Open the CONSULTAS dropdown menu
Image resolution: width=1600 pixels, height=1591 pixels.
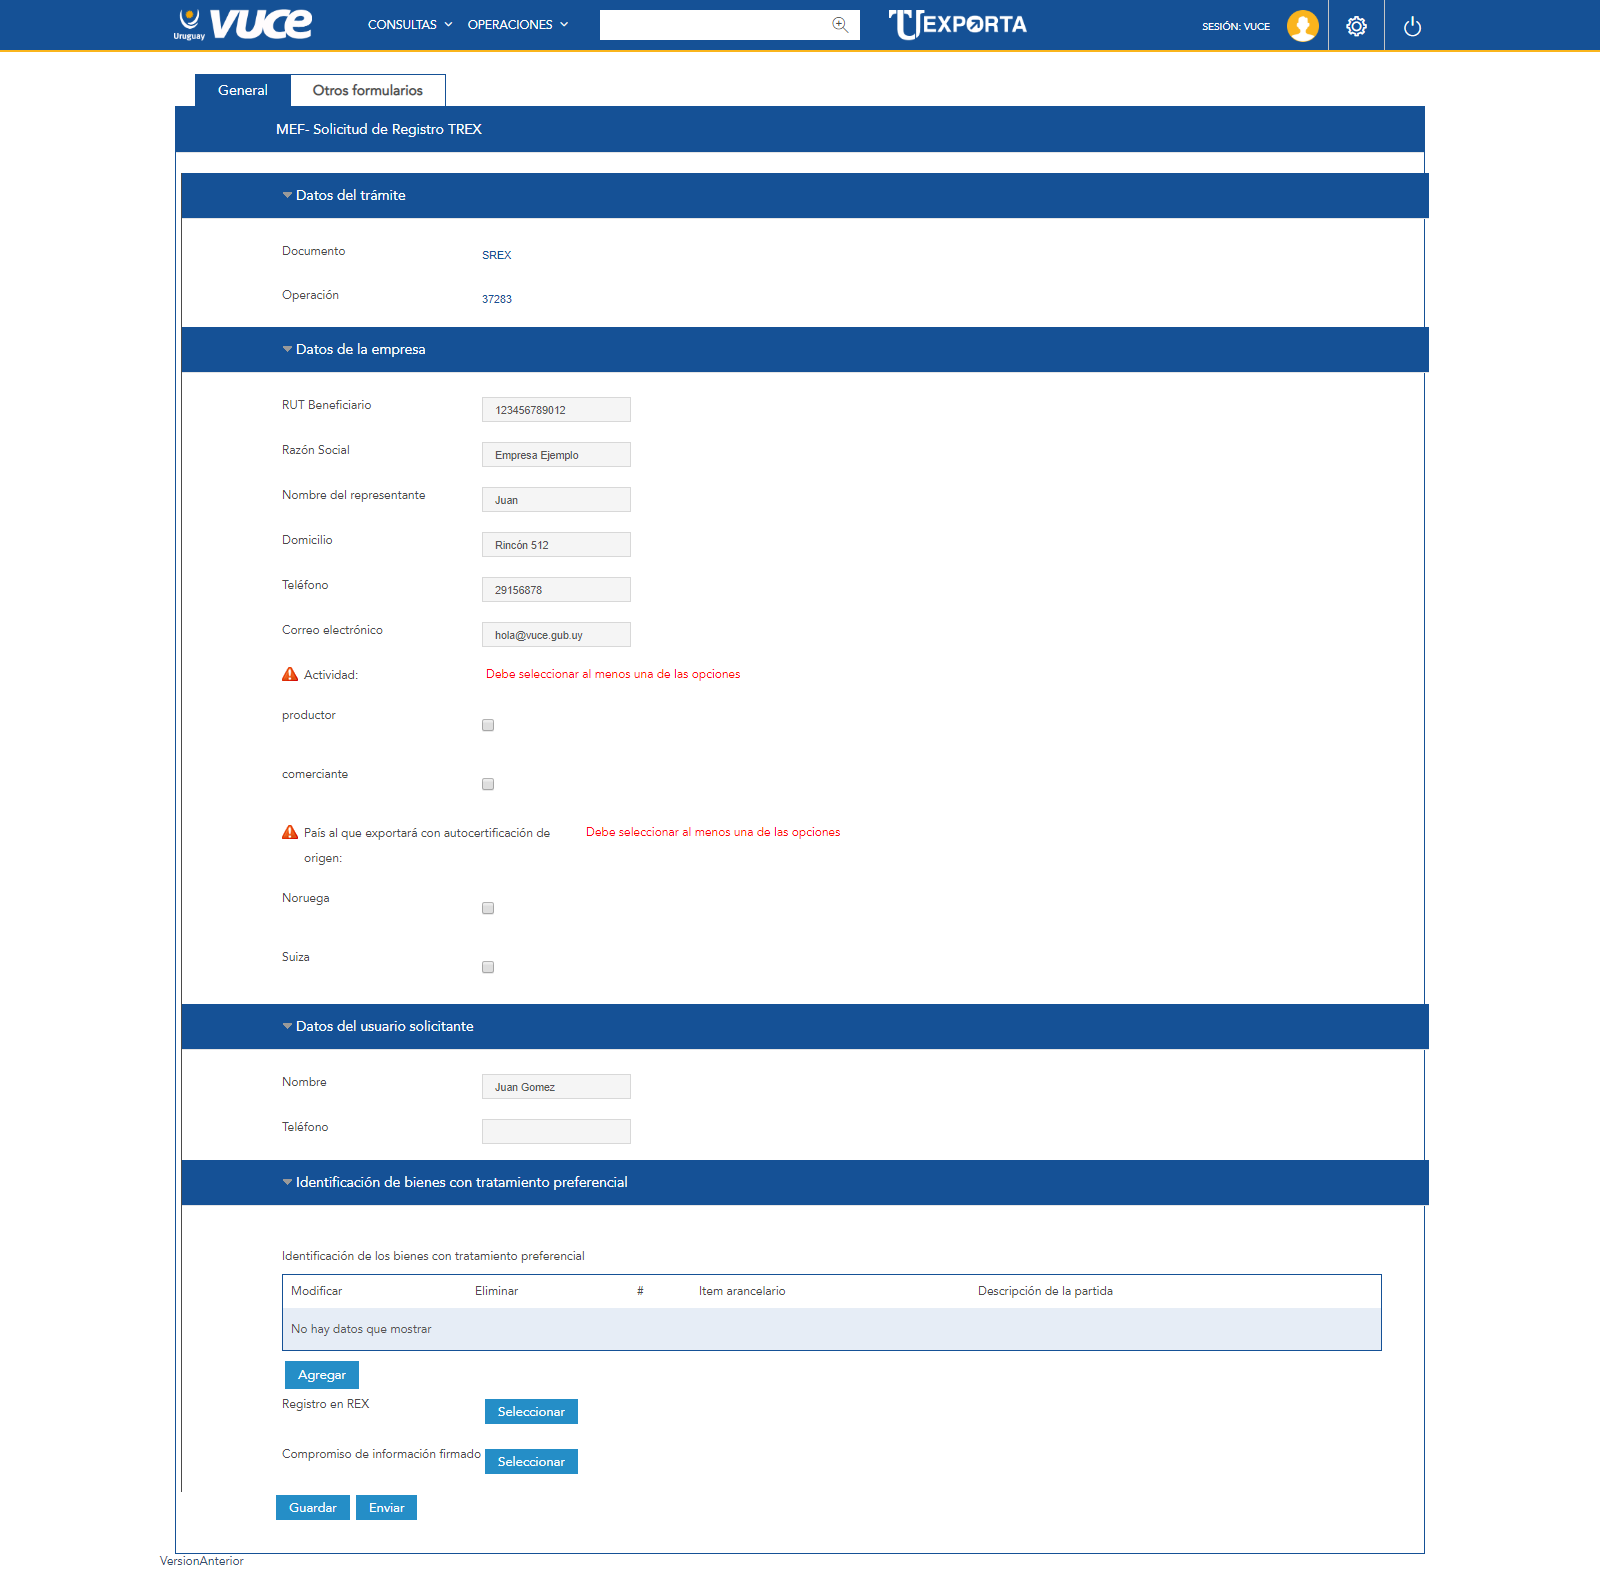click(x=409, y=25)
